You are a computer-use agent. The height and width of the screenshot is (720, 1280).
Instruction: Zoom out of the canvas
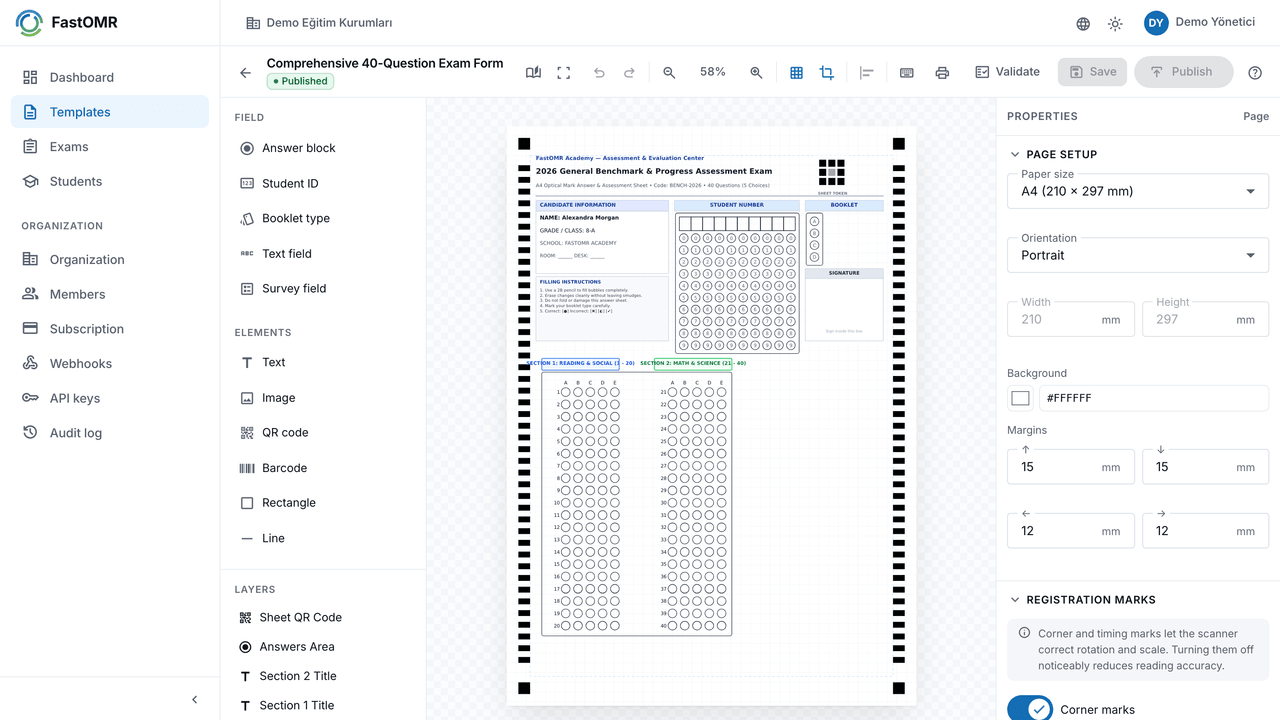coord(669,72)
